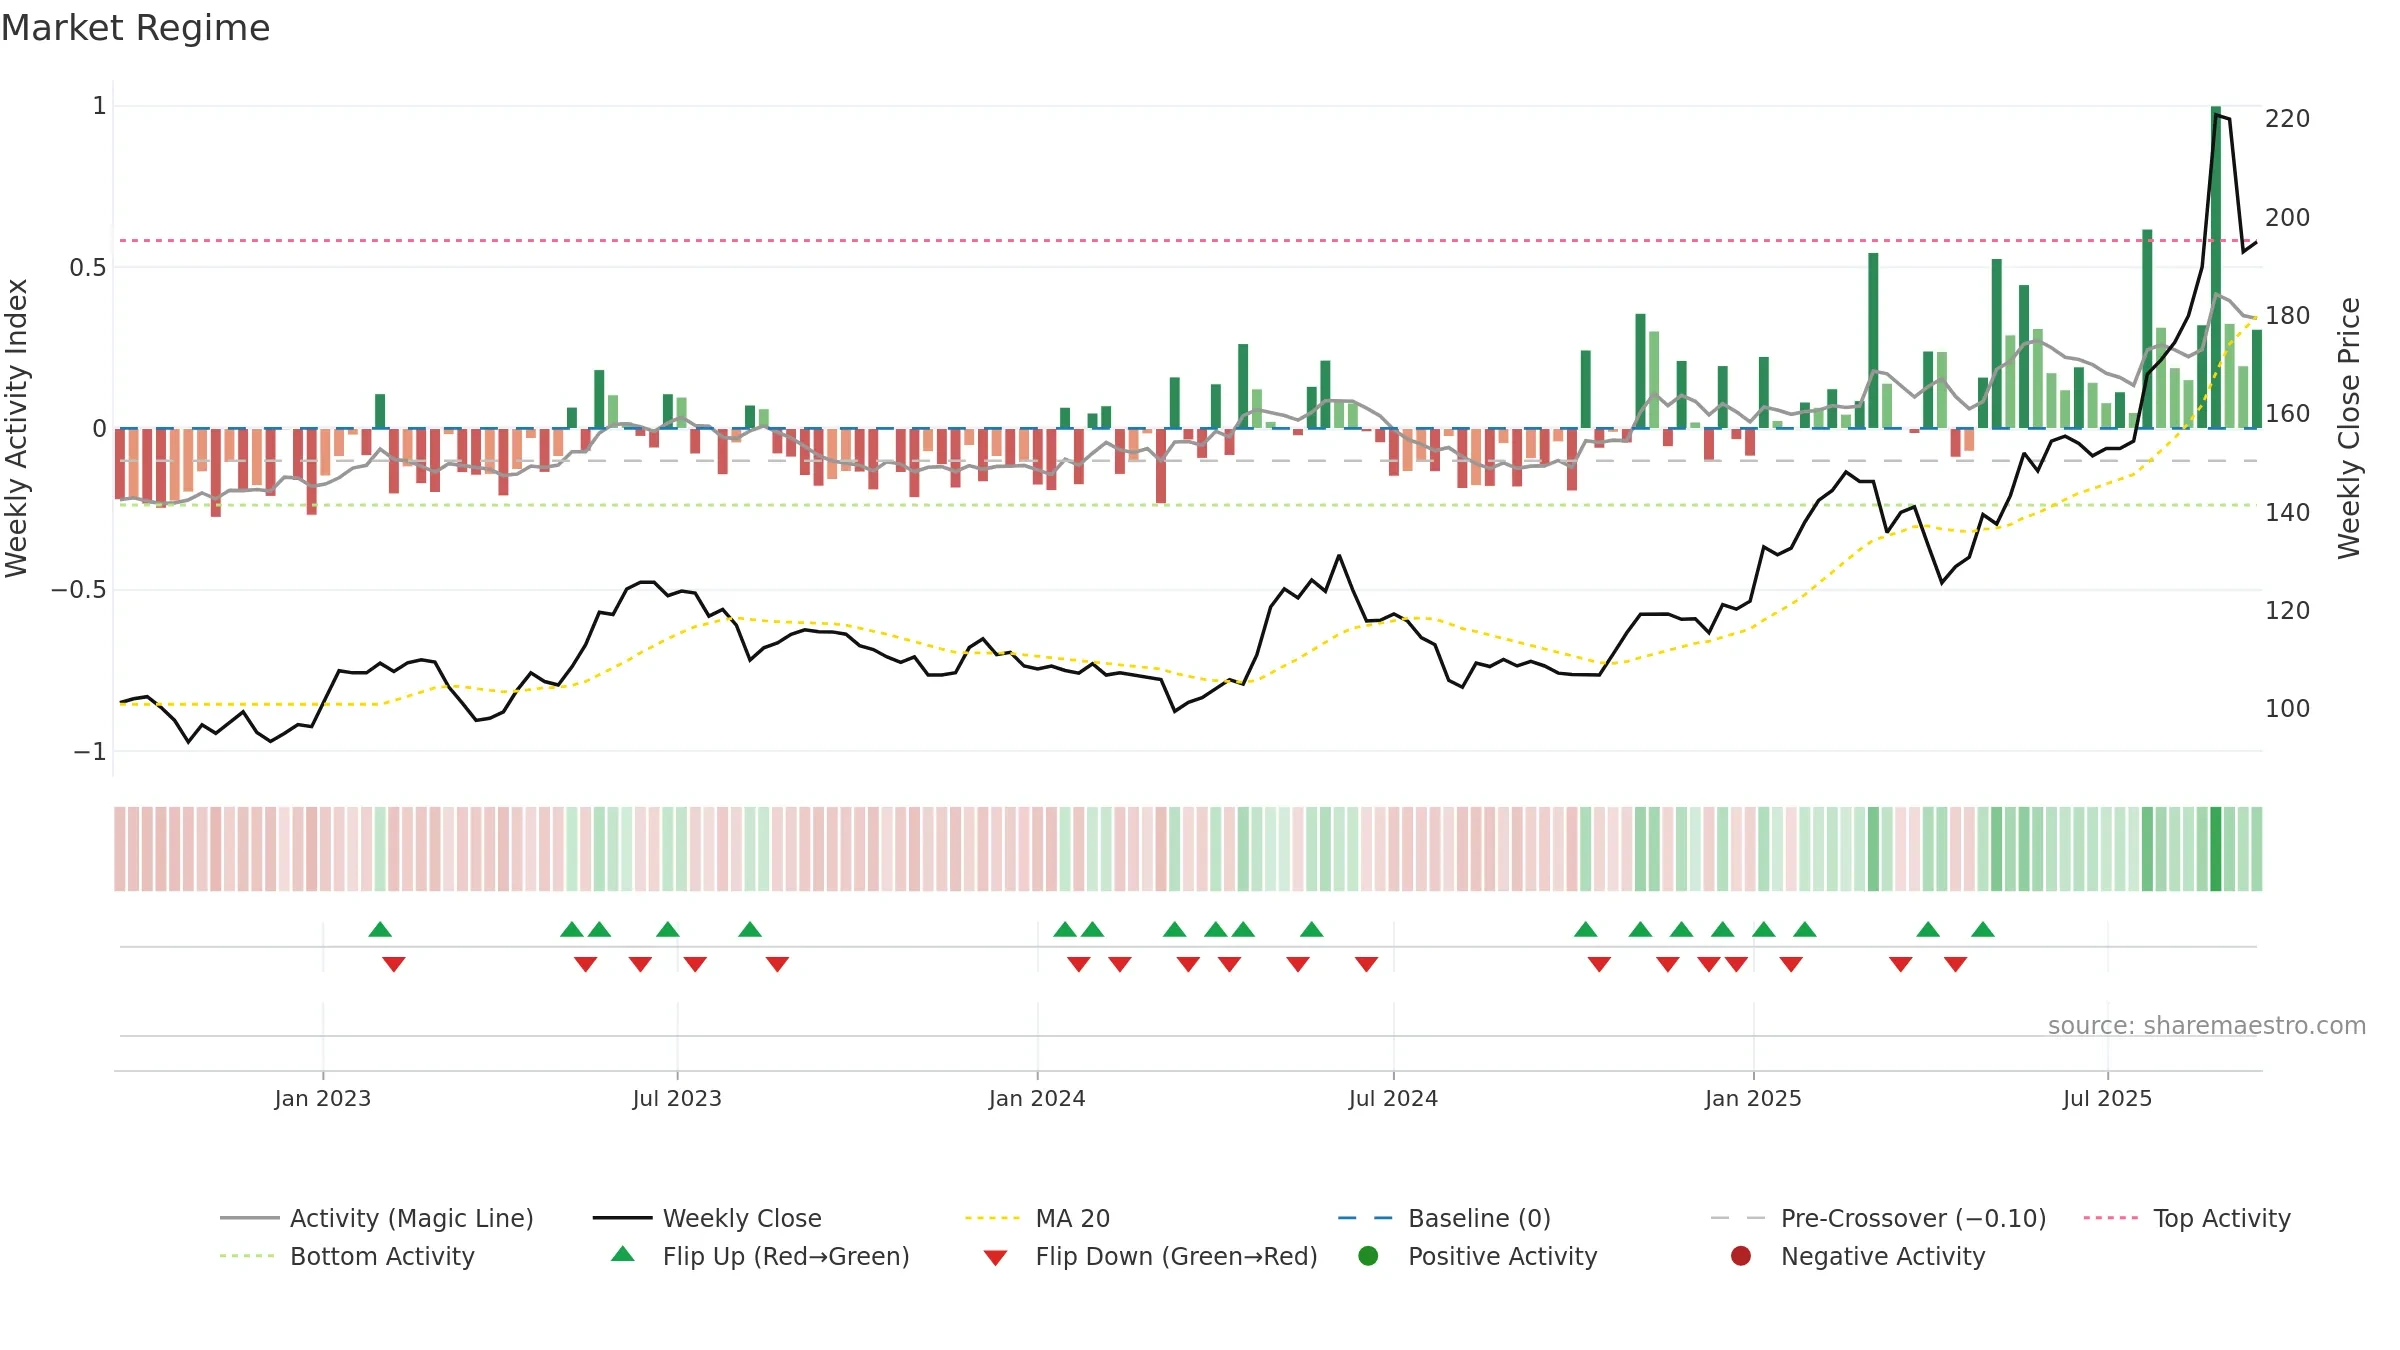Screen dimensions: 2400x1350
Task: Click the 180 price axis tick label
Action: (2287, 315)
